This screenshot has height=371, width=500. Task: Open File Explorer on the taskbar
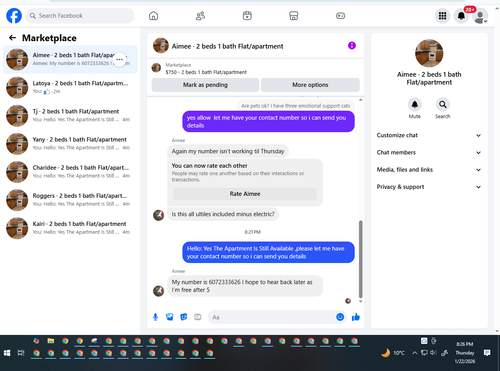point(51,341)
